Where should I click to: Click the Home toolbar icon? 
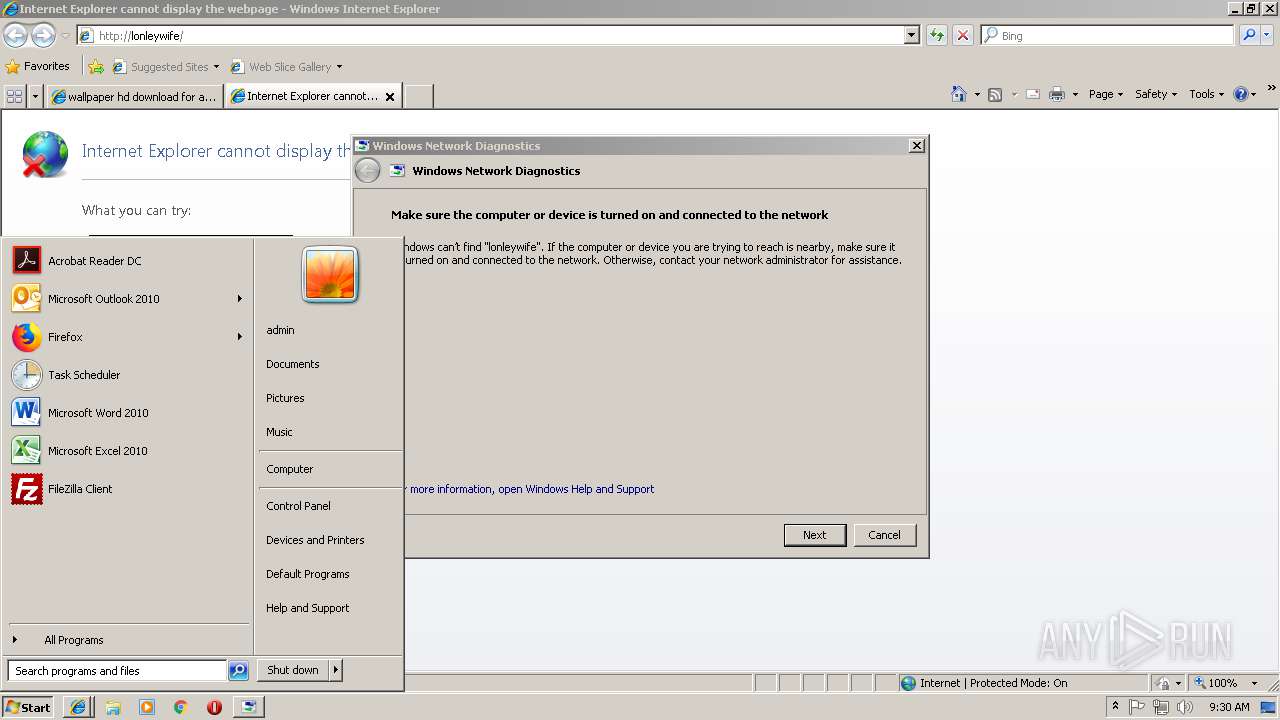point(959,94)
